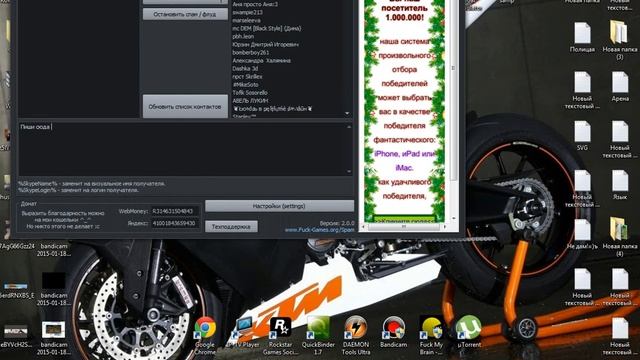Screen dimensions: 640x360
Task: Select contact 'swampie213'
Action: tap(247, 12)
